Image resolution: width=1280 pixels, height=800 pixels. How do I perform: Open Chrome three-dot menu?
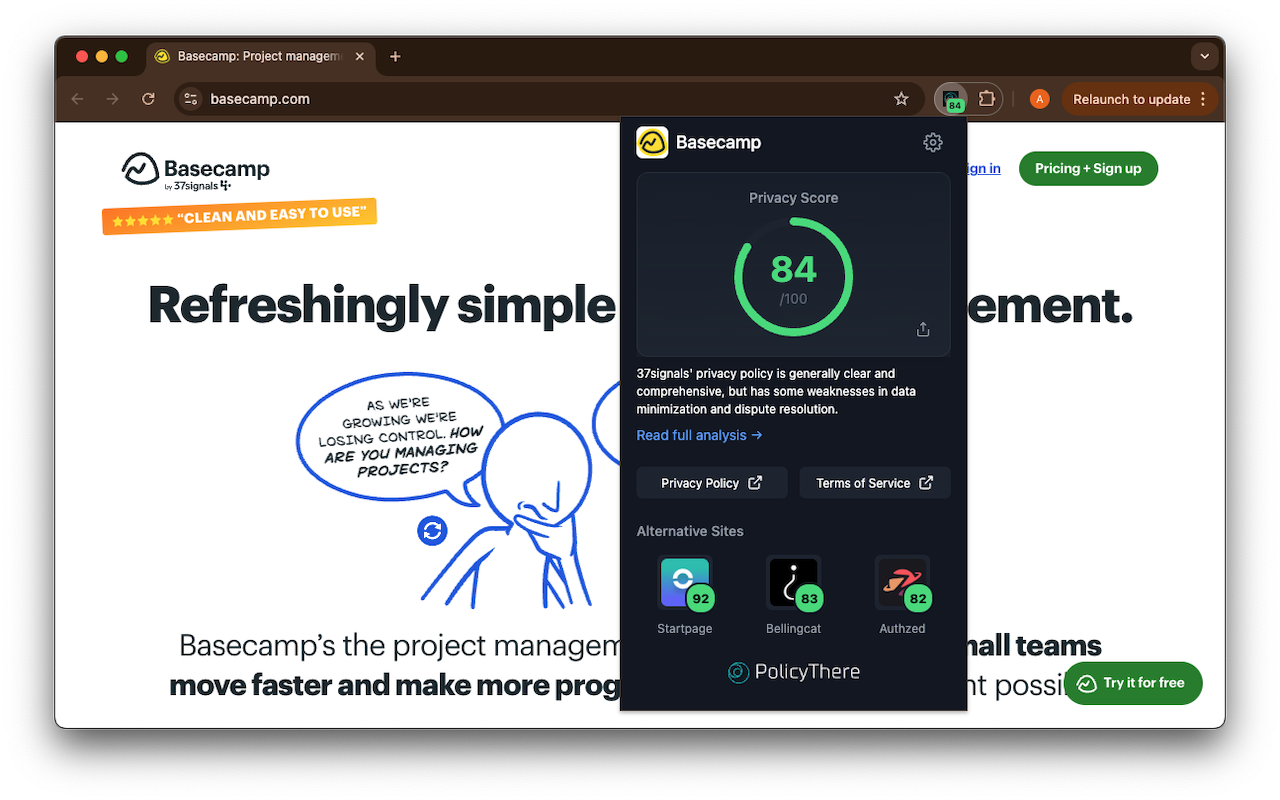click(x=1203, y=99)
